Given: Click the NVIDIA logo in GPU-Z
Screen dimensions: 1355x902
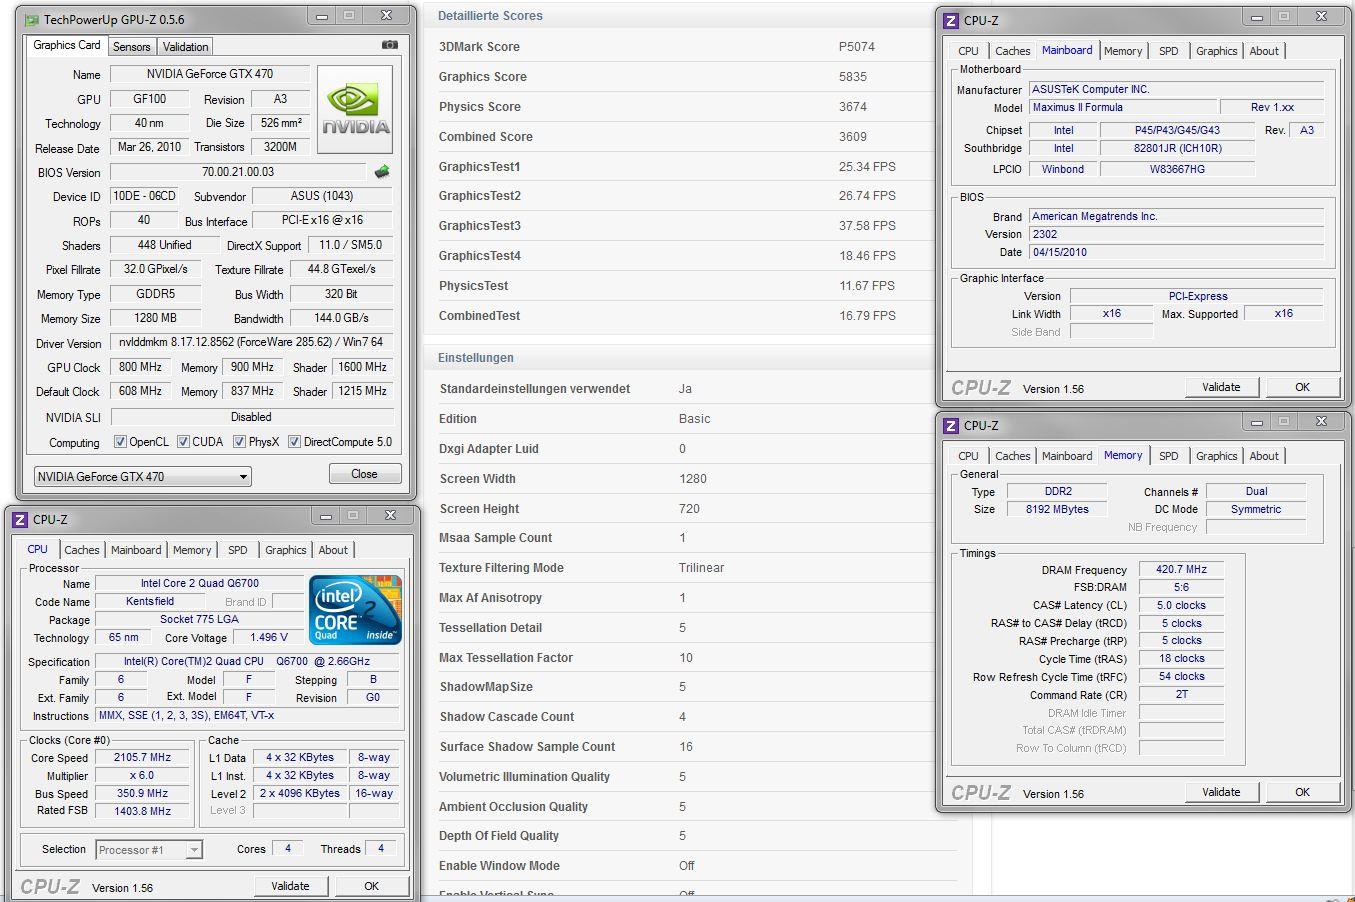Looking at the screenshot, I should click(x=355, y=109).
